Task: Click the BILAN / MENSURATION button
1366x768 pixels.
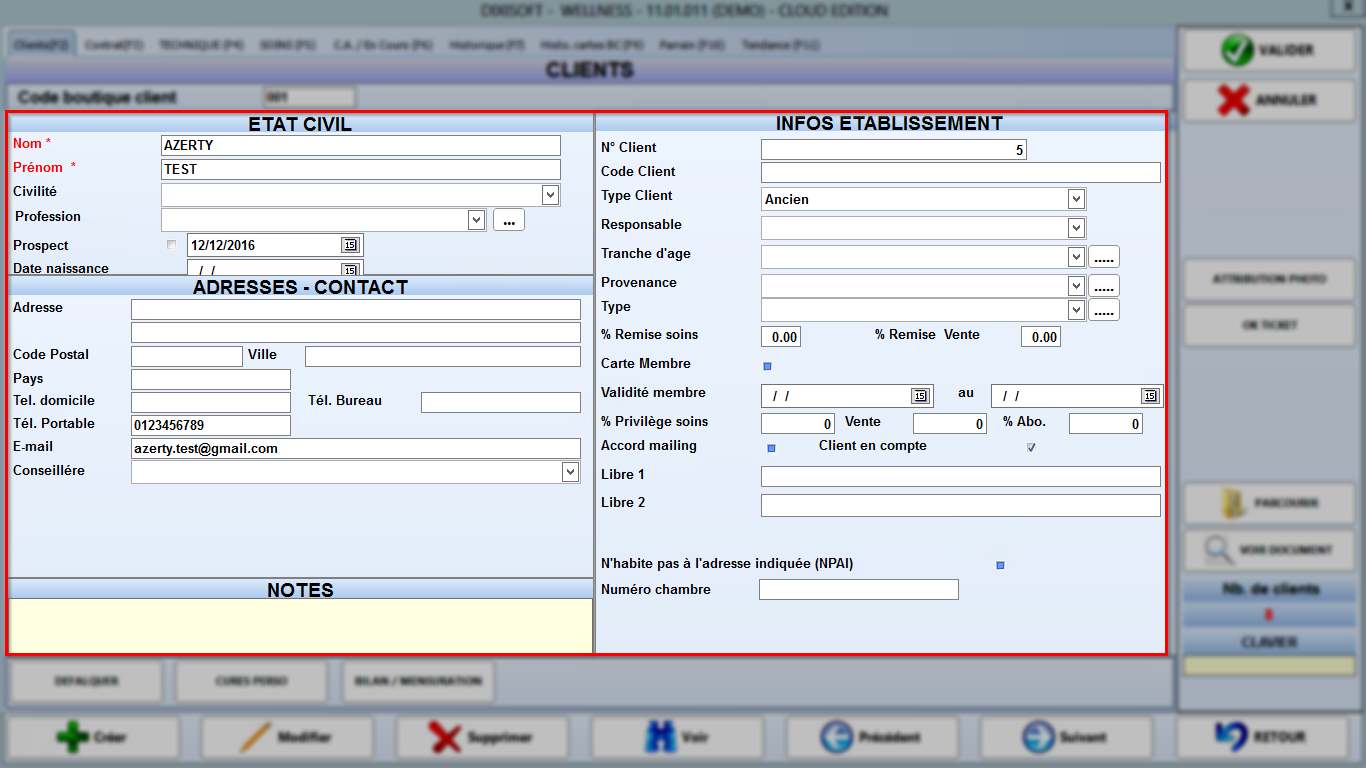Action: coord(417,681)
